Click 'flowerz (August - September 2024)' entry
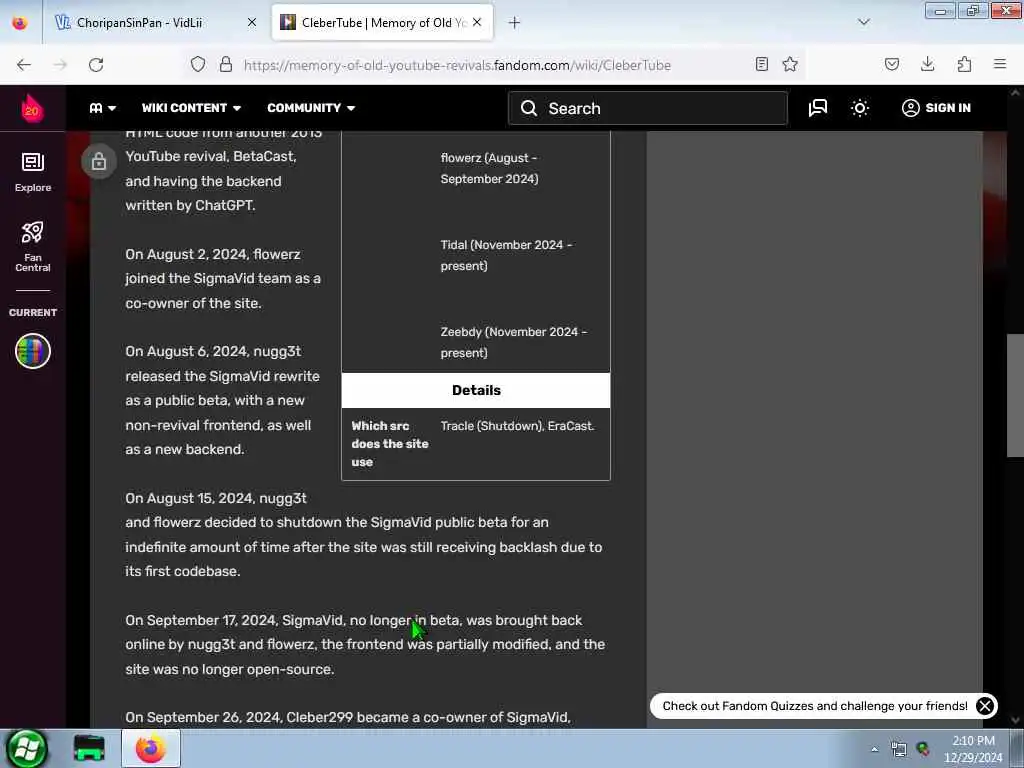Viewport: 1024px width, 768px height. tap(489, 168)
